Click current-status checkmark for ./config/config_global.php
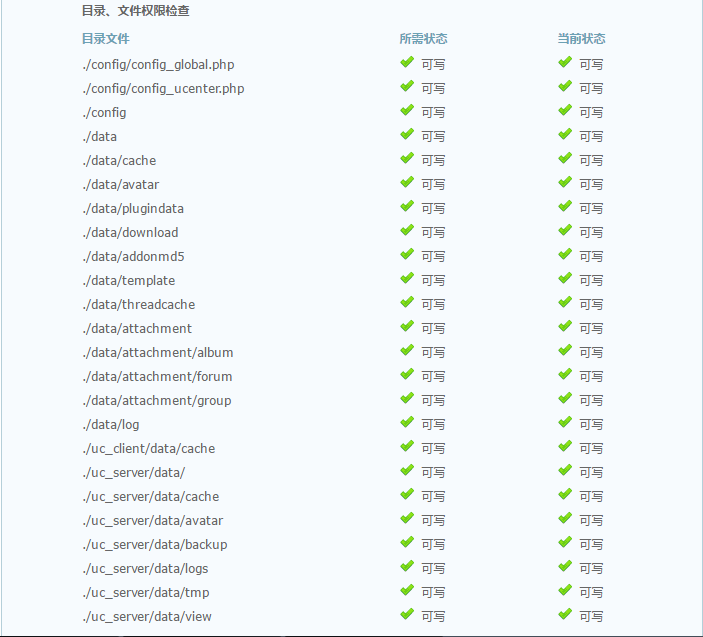 tap(565, 62)
